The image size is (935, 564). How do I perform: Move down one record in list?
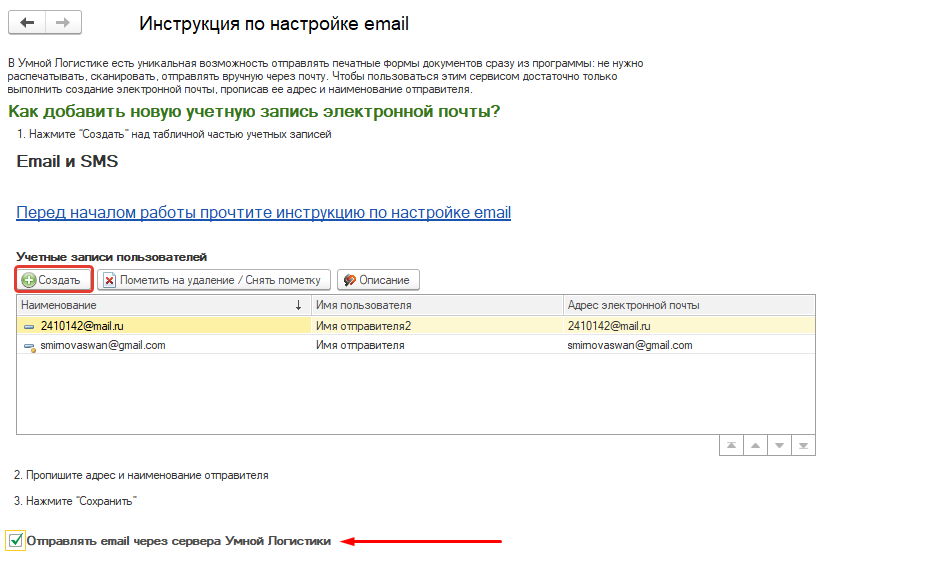[x=779, y=444]
